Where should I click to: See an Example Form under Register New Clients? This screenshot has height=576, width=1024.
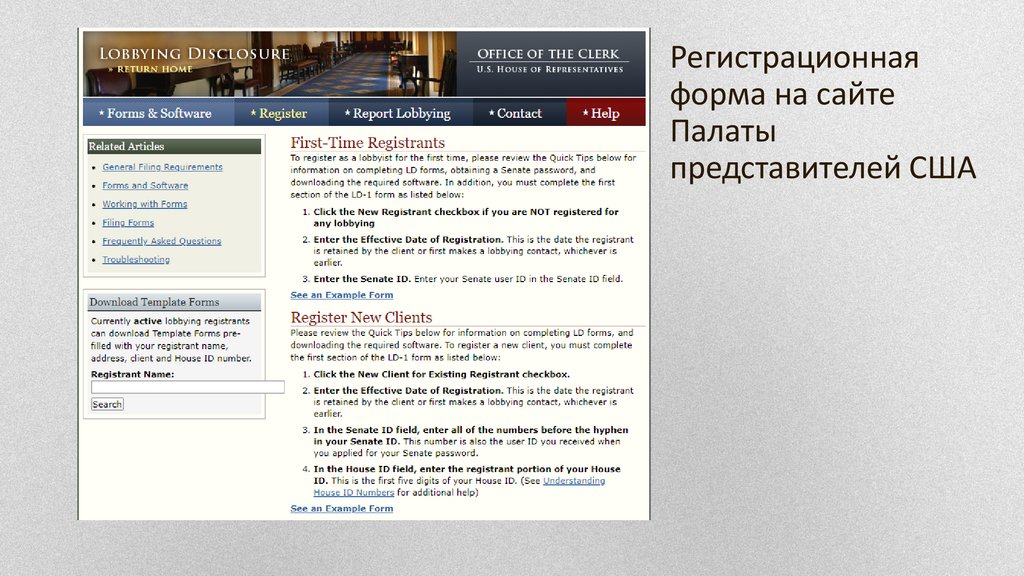[x=341, y=509]
